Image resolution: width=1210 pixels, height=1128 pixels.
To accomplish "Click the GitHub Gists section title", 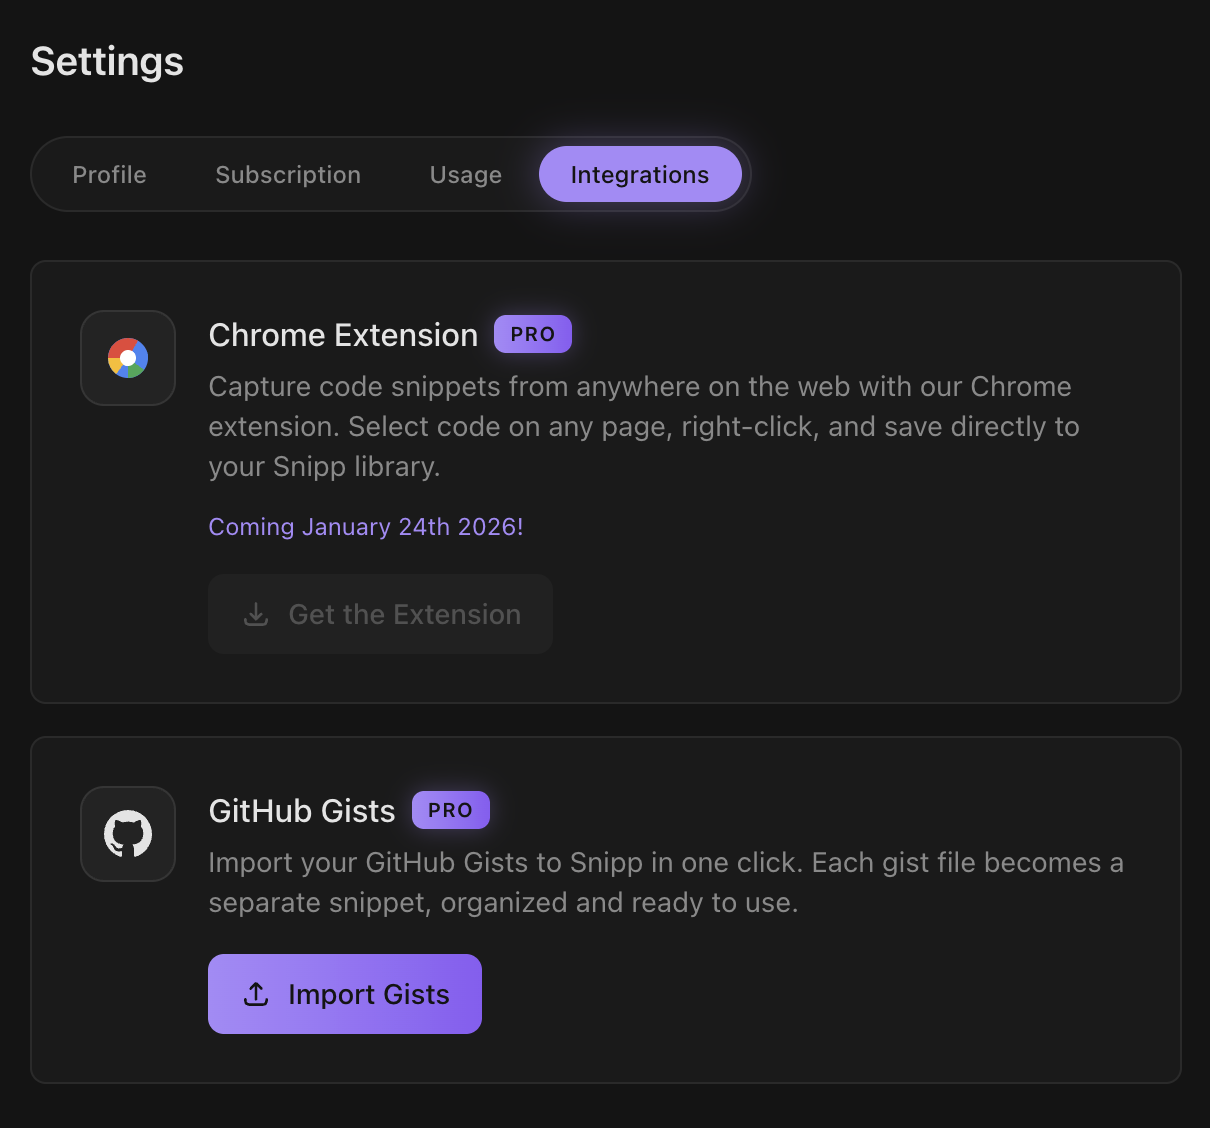I will pos(302,810).
